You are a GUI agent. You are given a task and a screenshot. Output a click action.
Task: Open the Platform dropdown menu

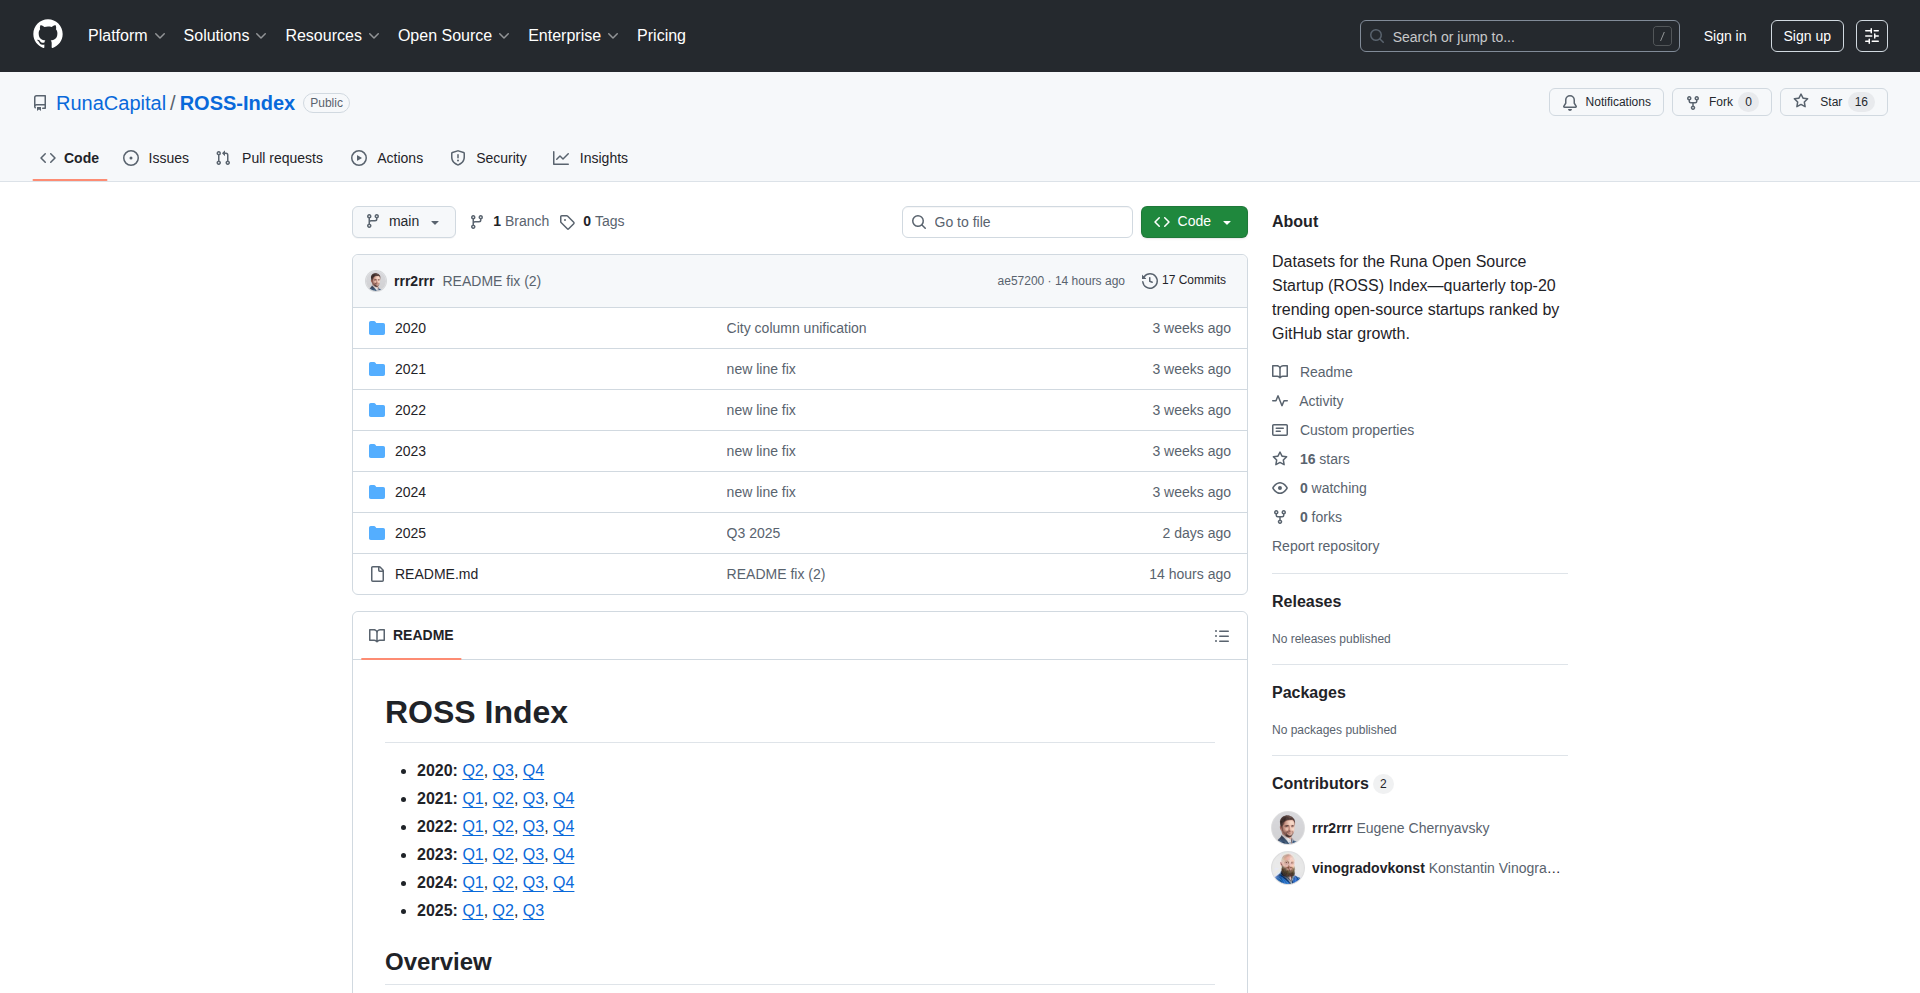[126, 36]
